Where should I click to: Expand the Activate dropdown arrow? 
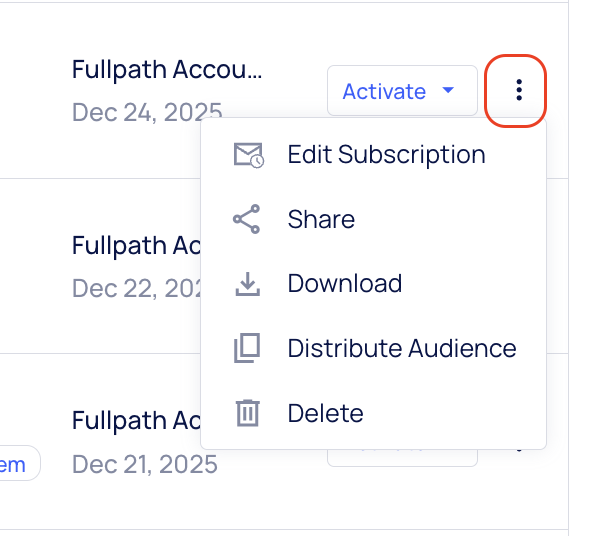pyautogui.click(x=449, y=91)
